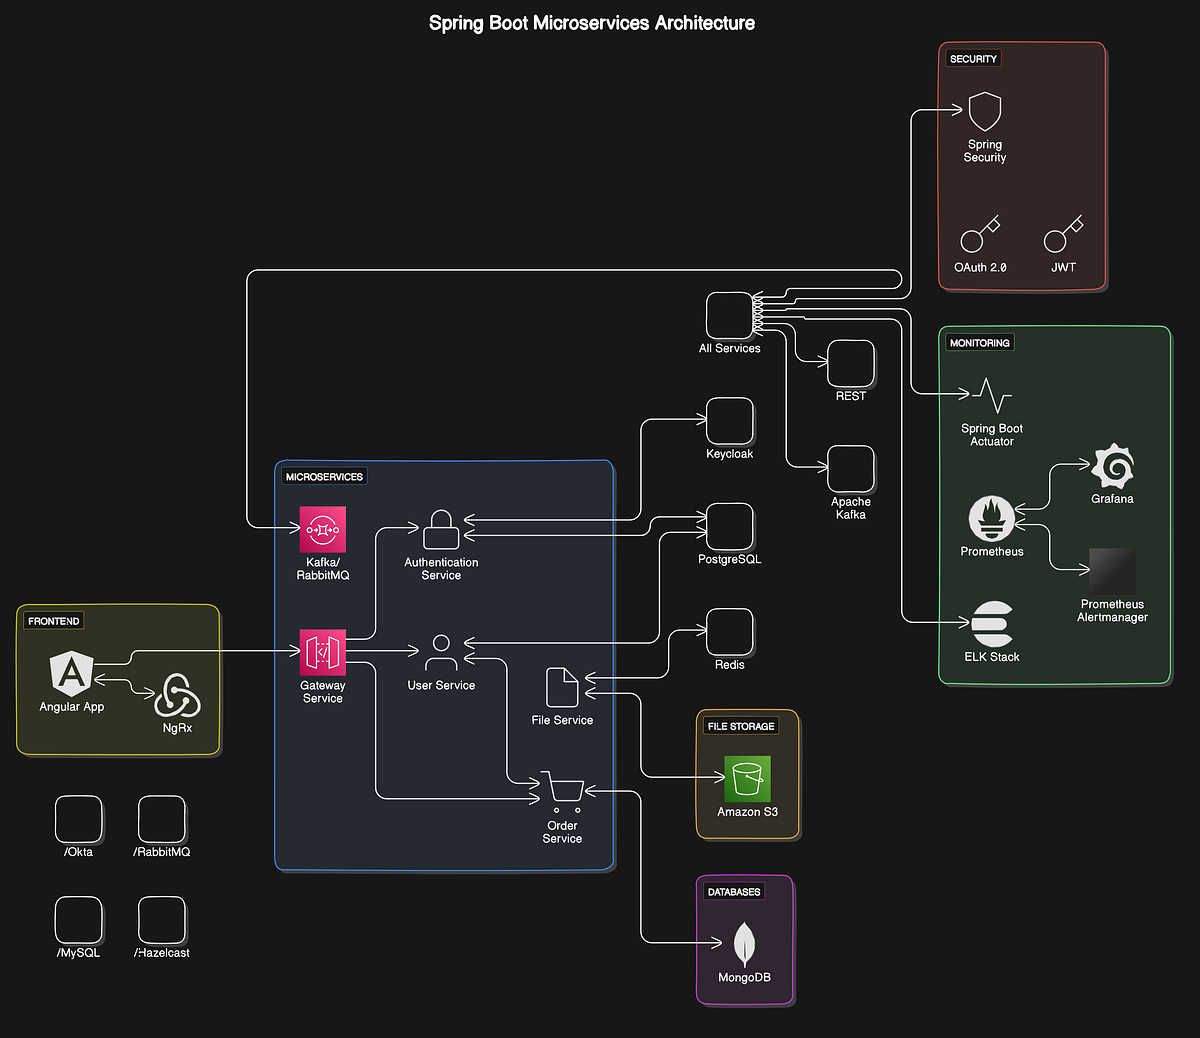
Task: Click the "Prometheus Alertmanager" text label
Action: coord(1112,611)
